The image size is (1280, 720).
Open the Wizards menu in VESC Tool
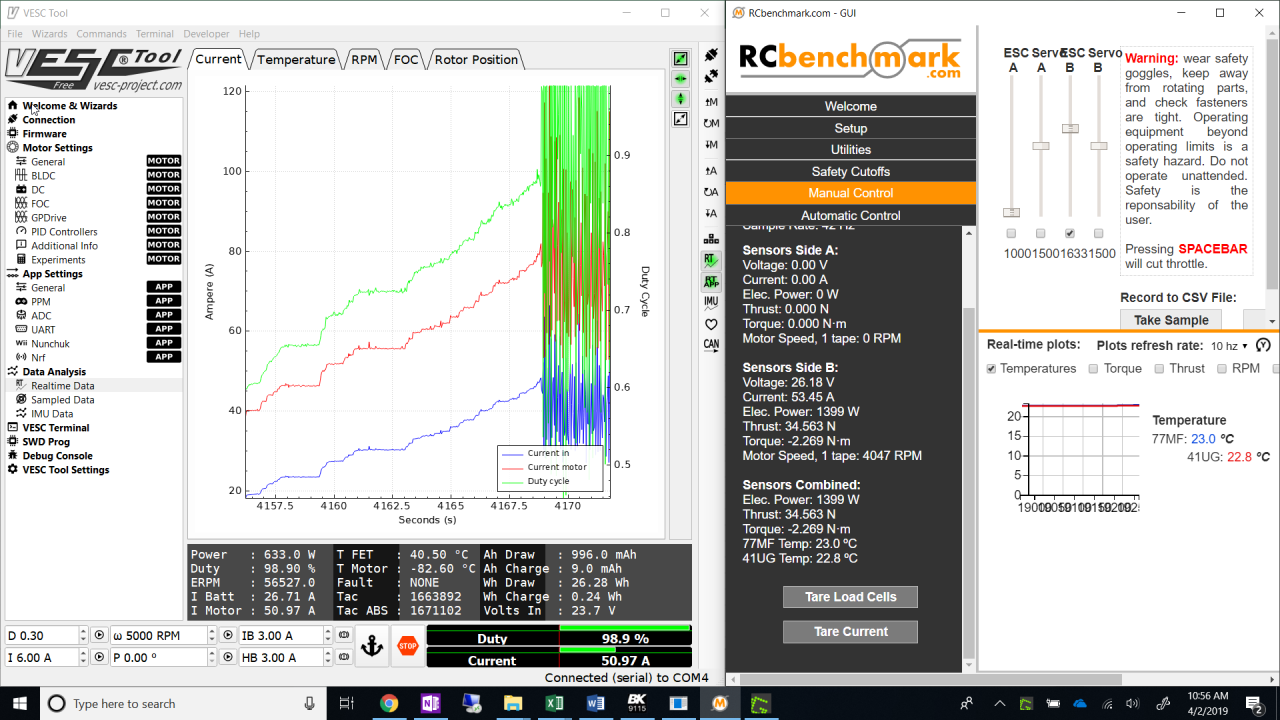[50, 34]
